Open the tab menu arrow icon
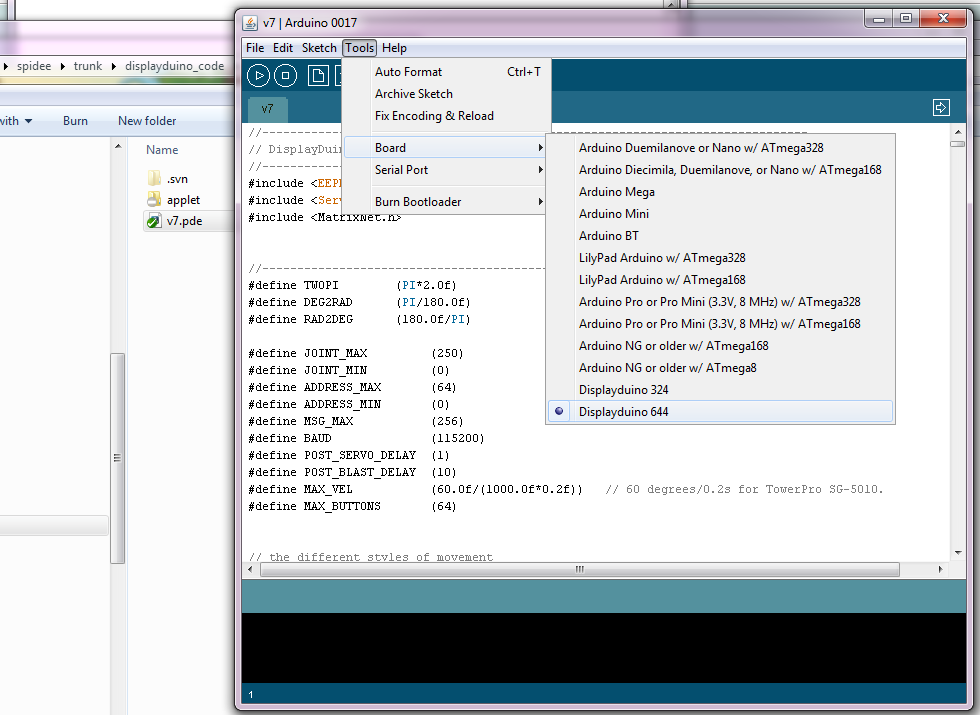 coord(940,107)
